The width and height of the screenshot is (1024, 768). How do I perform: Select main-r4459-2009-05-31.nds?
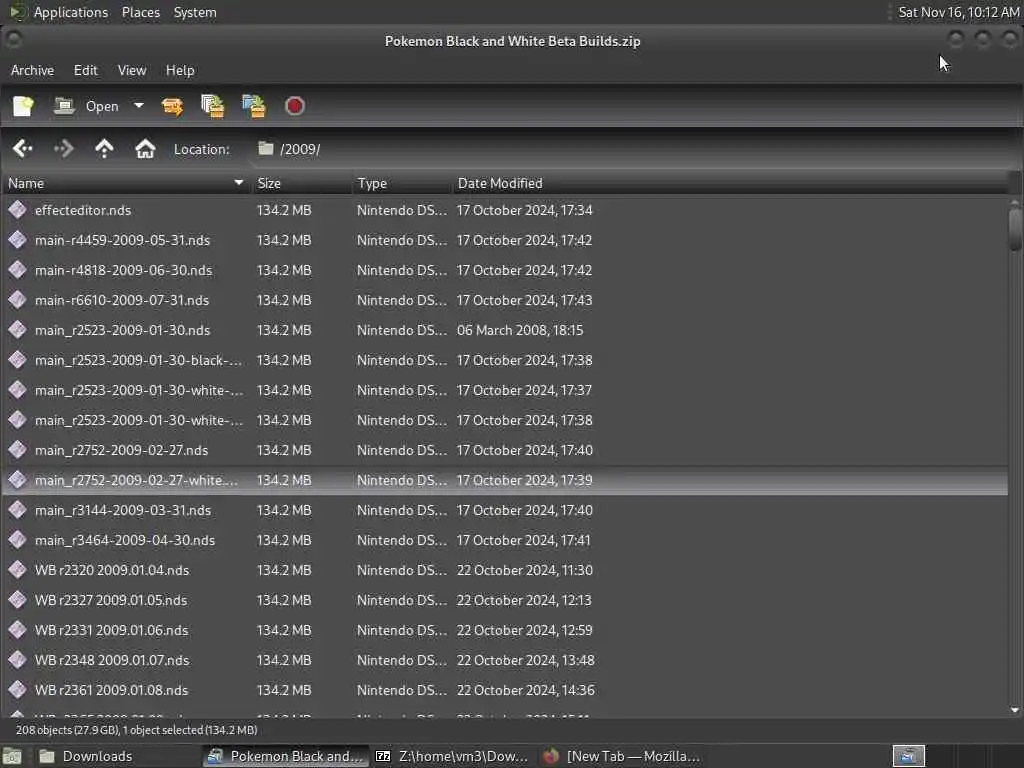505,240
